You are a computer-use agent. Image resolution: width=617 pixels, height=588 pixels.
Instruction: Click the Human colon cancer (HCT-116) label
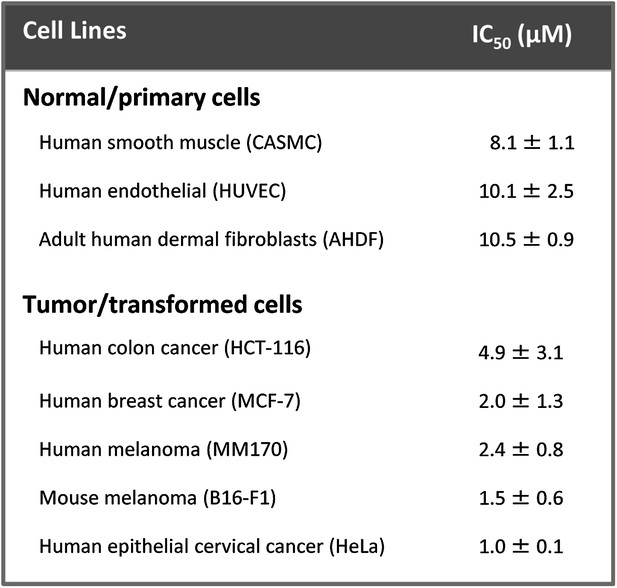[175, 348]
